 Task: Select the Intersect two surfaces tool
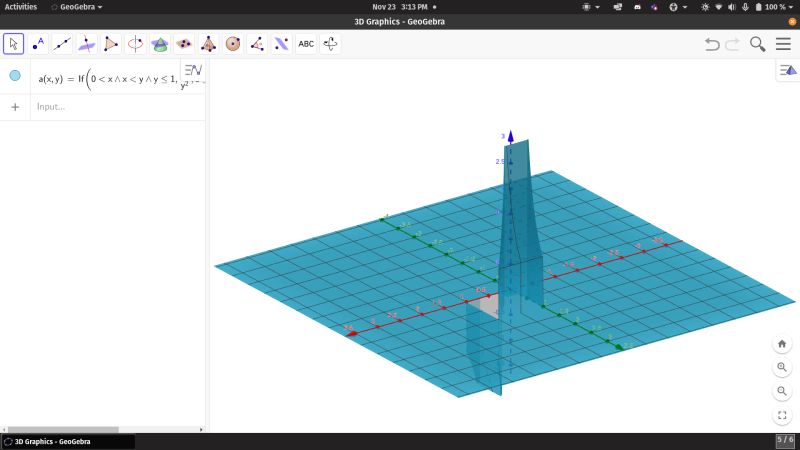(x=160, y=44)
